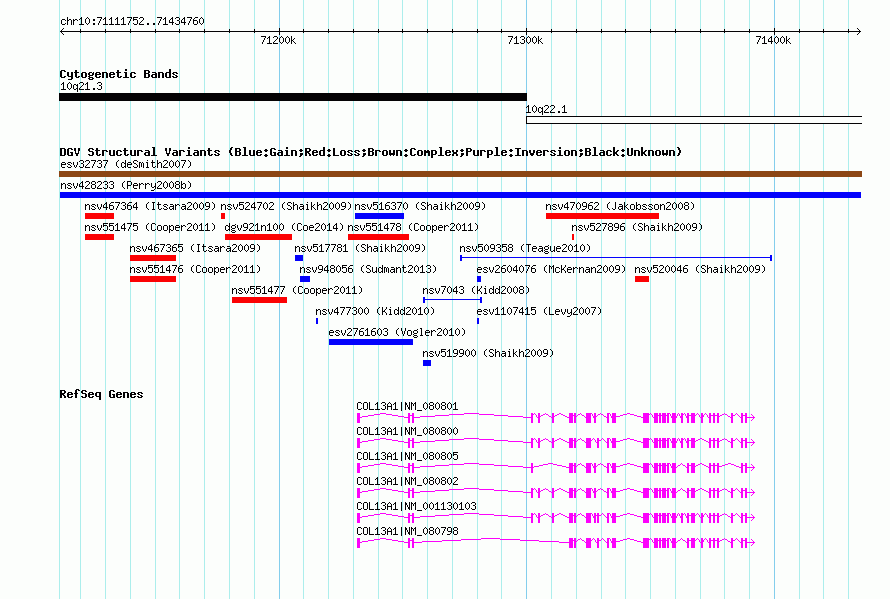Select the nsv517781 (Shaikh2009) label

[360, 248]
